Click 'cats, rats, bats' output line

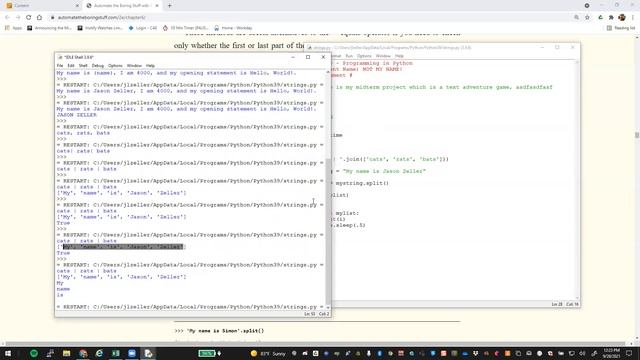[83, 133]
